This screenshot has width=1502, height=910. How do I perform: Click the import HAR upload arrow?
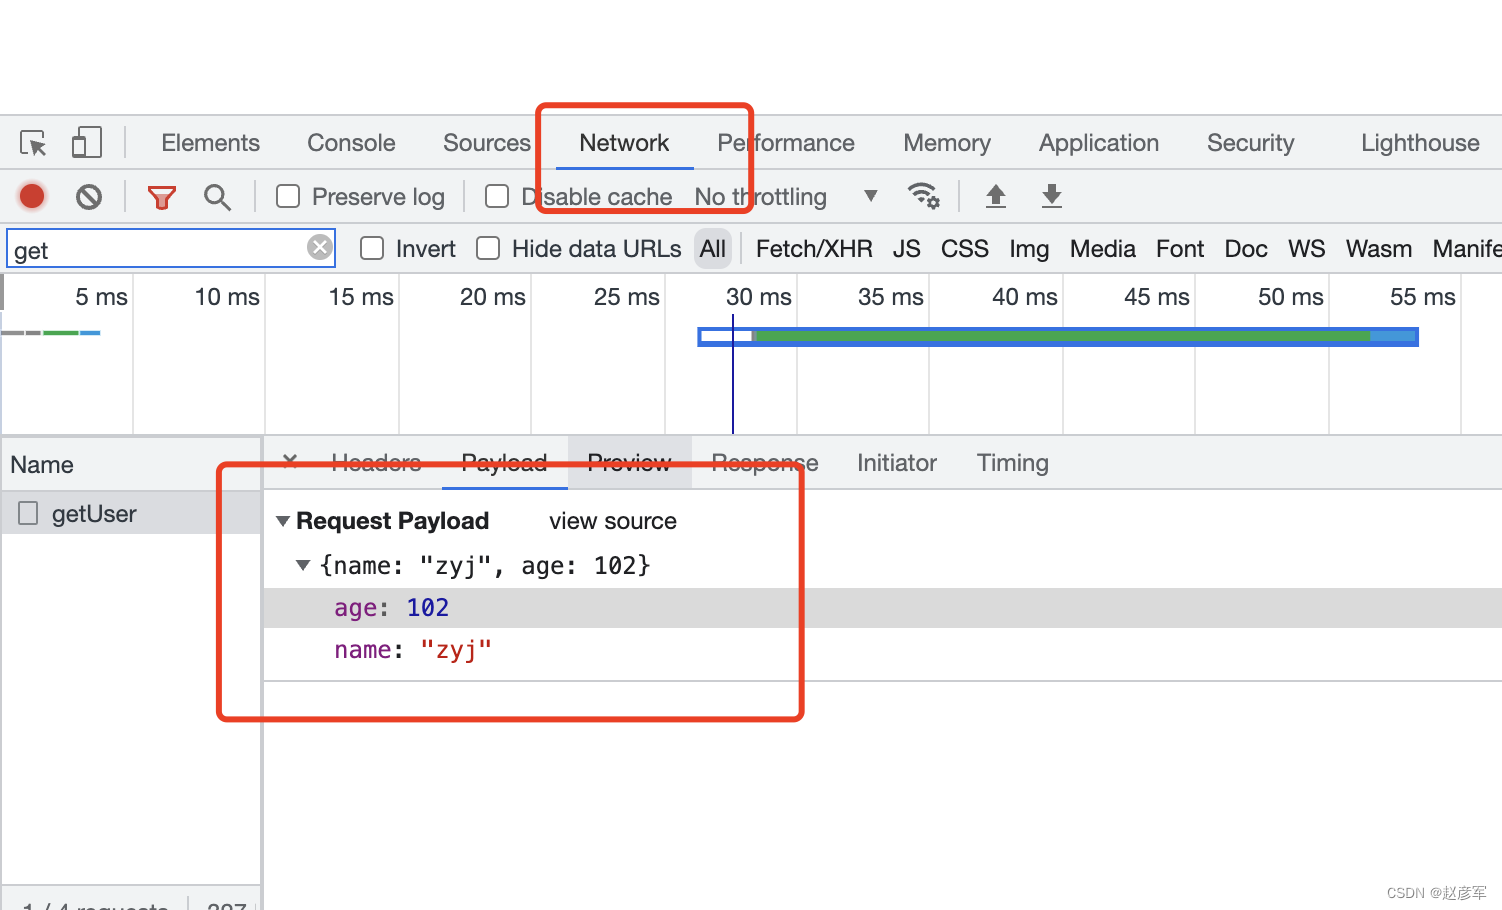995,196
